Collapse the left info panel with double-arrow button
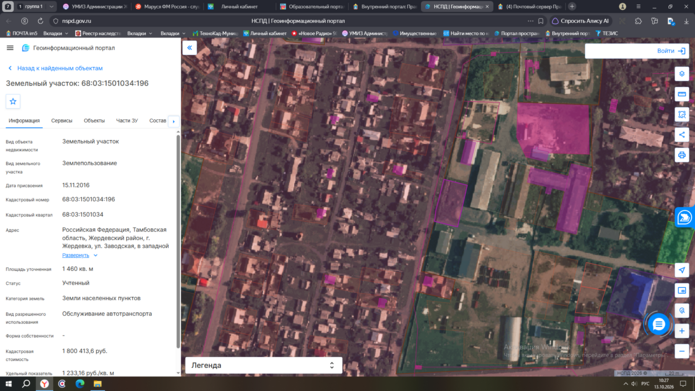The image size is (695, 391). [189, 48]
